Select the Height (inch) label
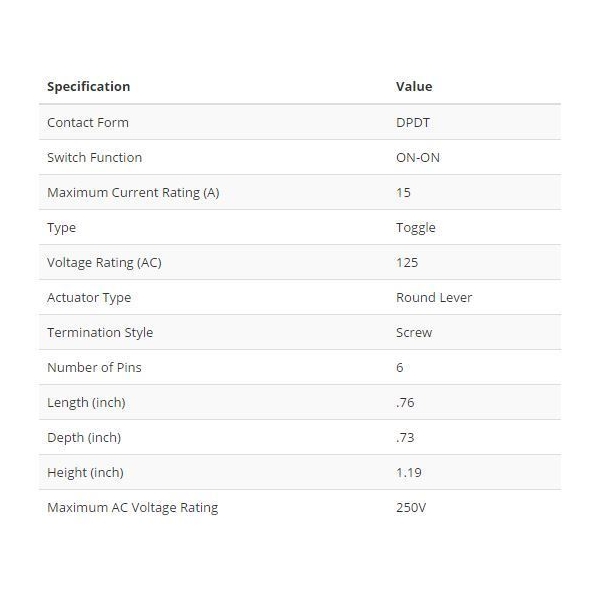 pos(85,472)
